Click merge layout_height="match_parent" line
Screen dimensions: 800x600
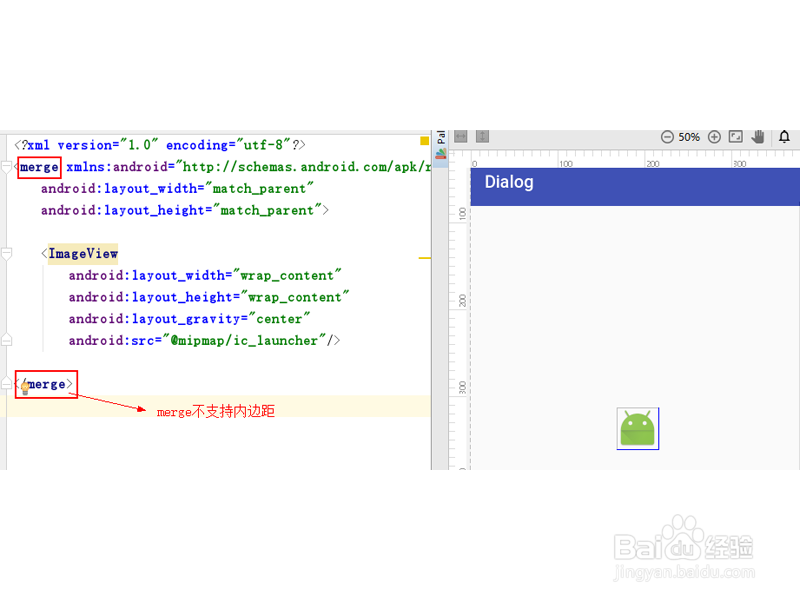click(185, 210)
